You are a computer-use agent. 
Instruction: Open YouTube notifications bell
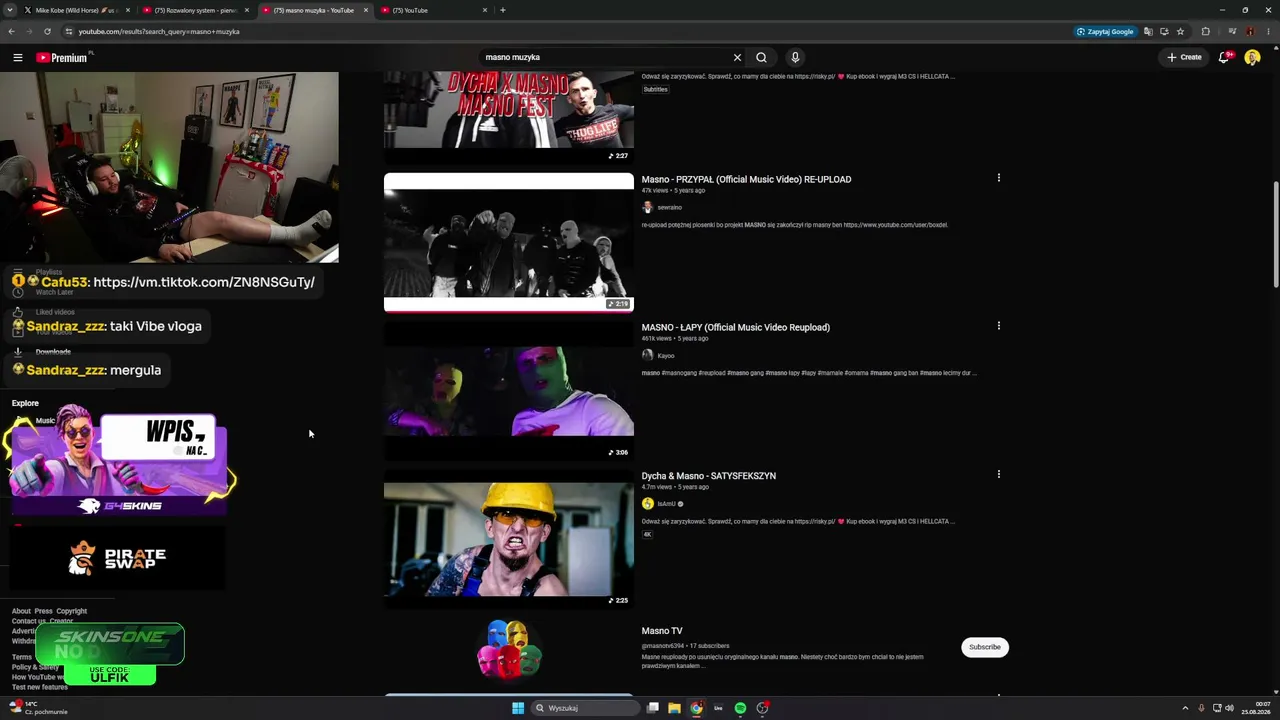pyautogui.click(x=1224, y=57)
